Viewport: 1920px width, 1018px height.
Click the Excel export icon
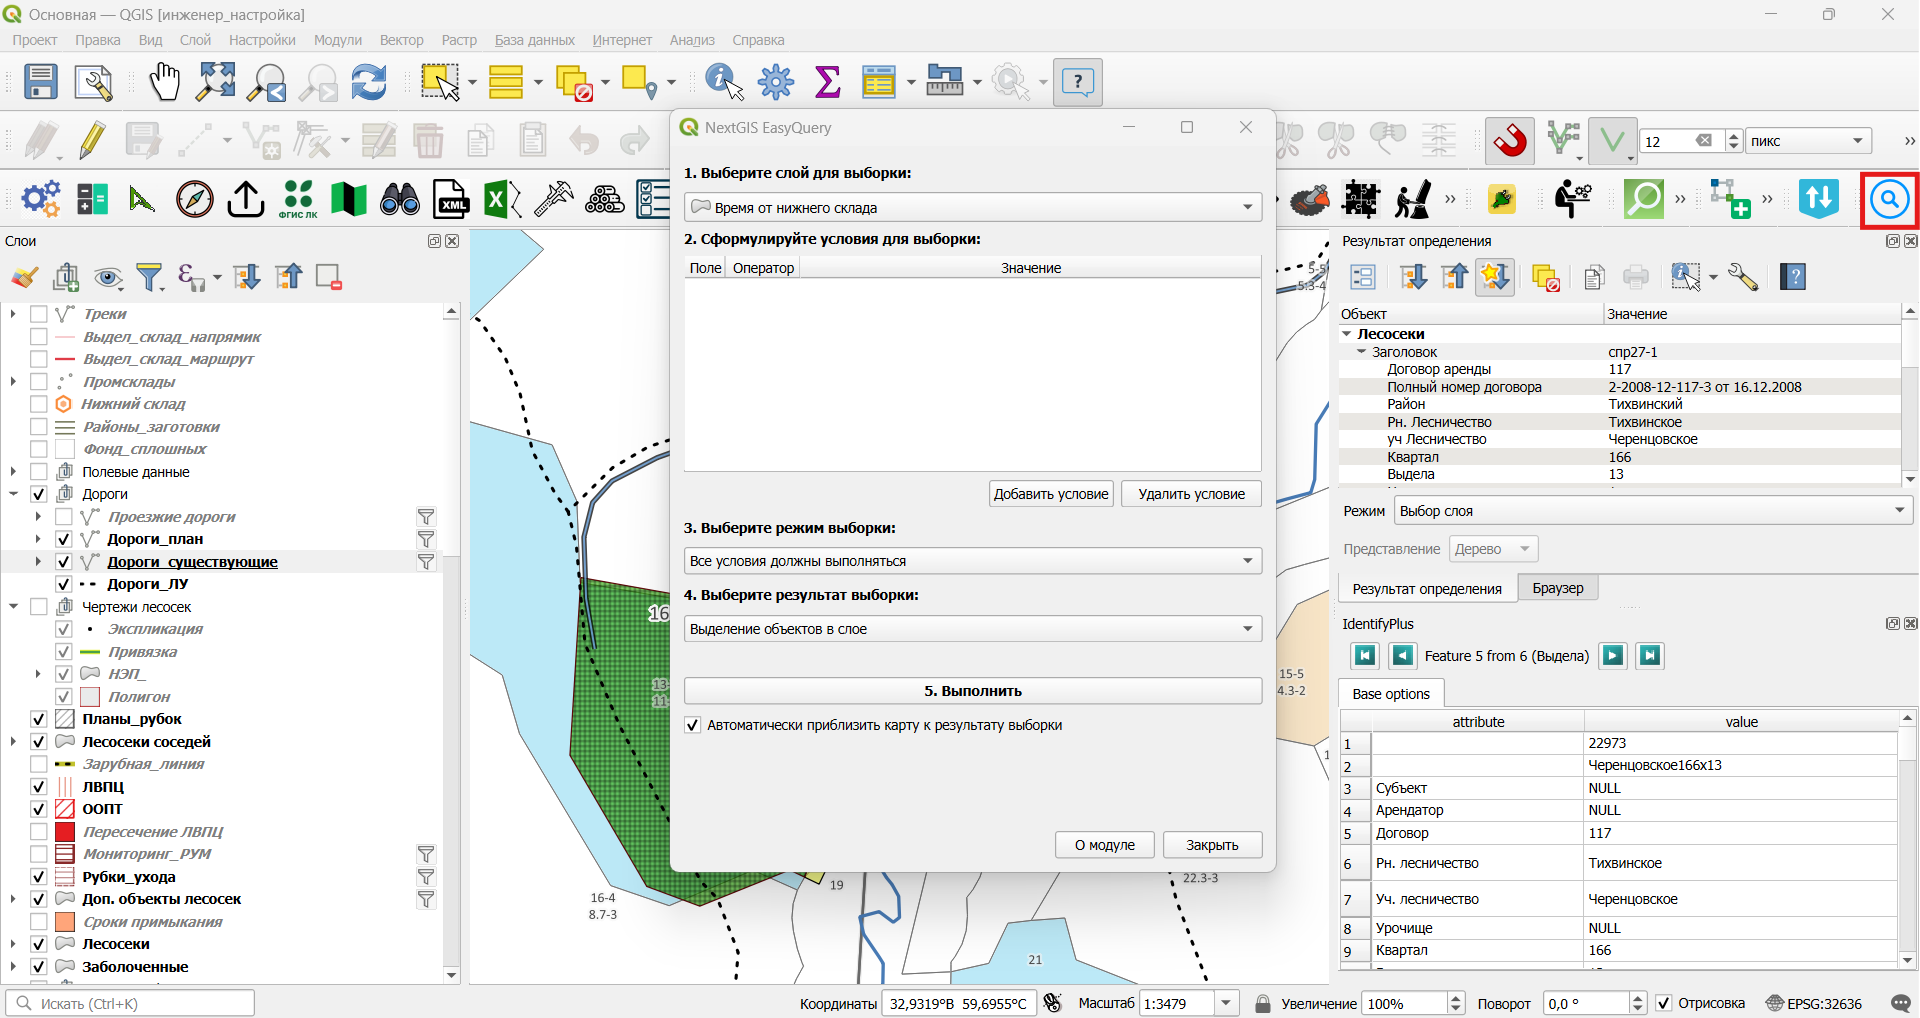(502, 200)
